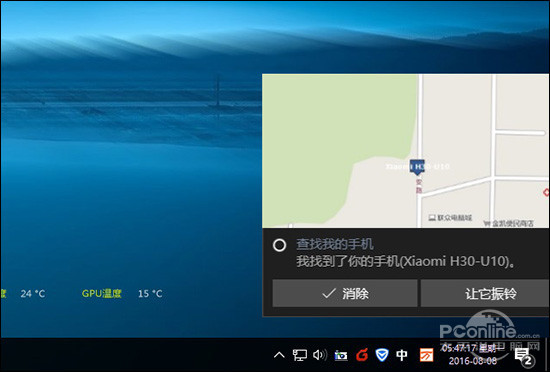Click the camera-style tray icon

coord(341,356)
